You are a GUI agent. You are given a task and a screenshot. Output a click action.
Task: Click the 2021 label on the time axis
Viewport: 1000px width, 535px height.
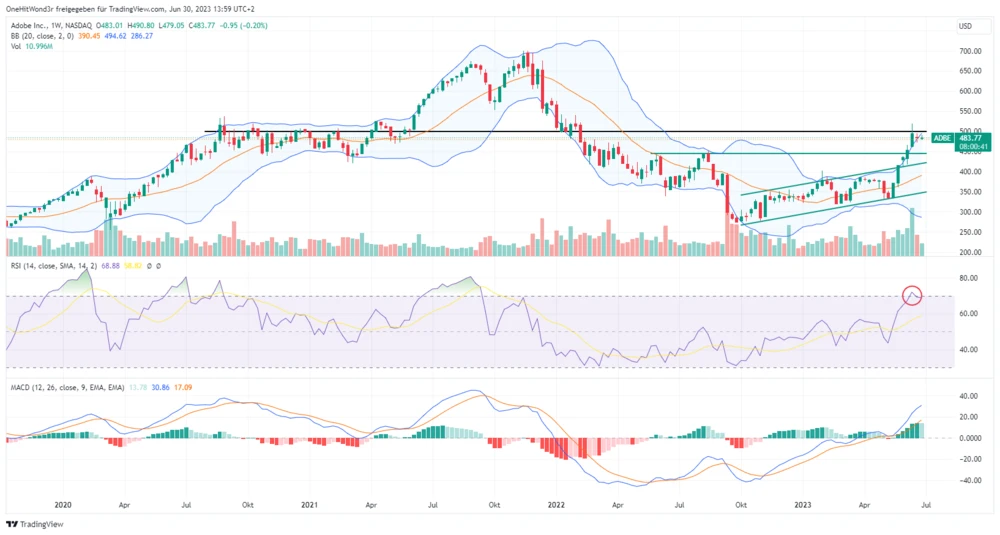pyautogui.click(x=309, y=506)
